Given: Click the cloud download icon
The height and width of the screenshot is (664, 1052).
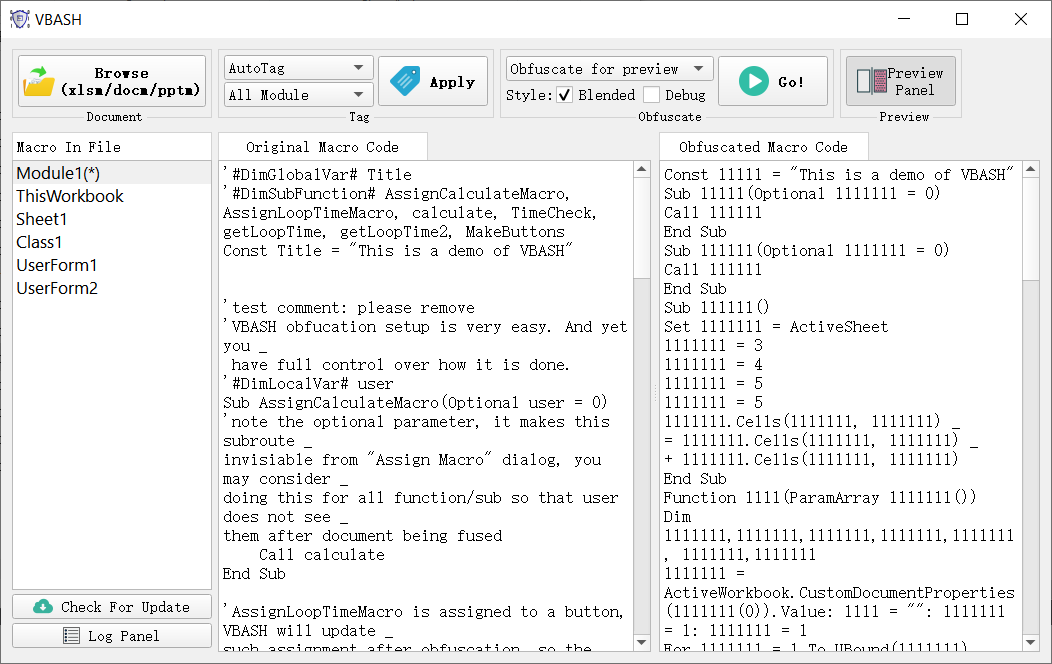Looking at the screenshot, I should 43,606.
